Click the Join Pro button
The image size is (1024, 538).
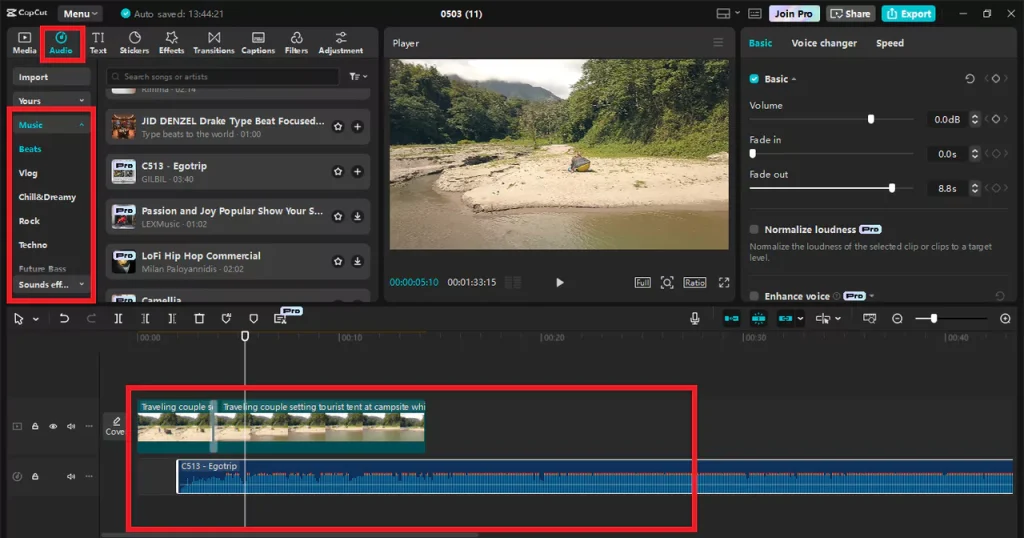(x=793, y=14)
